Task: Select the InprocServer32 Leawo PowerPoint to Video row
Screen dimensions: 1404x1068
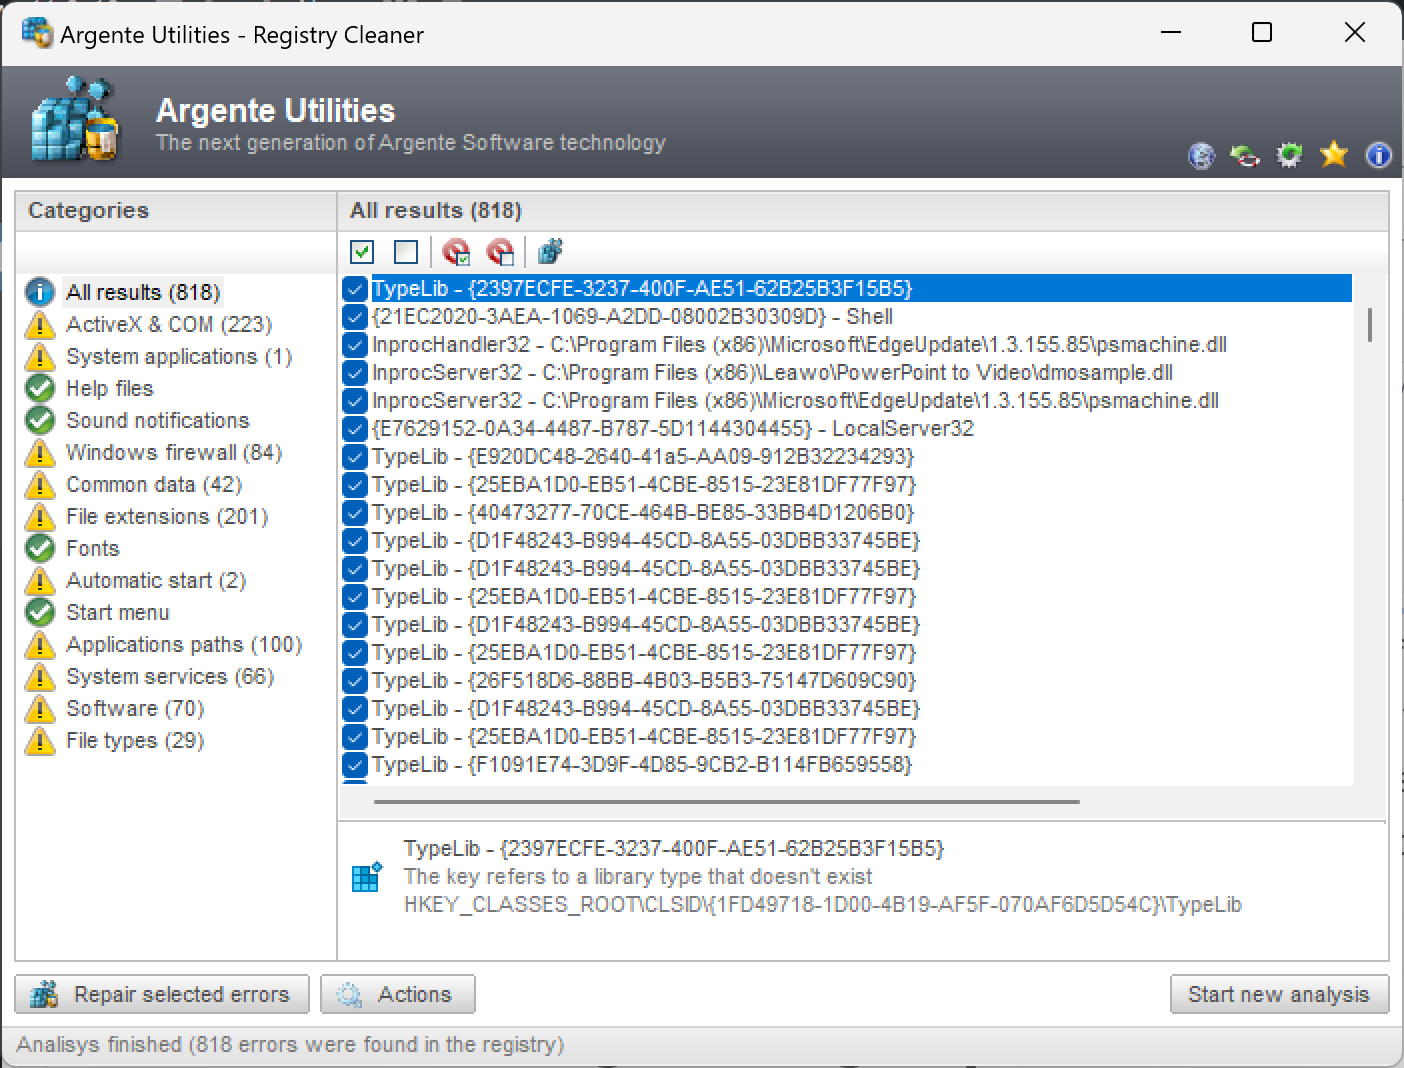Action: pos(772,373)
